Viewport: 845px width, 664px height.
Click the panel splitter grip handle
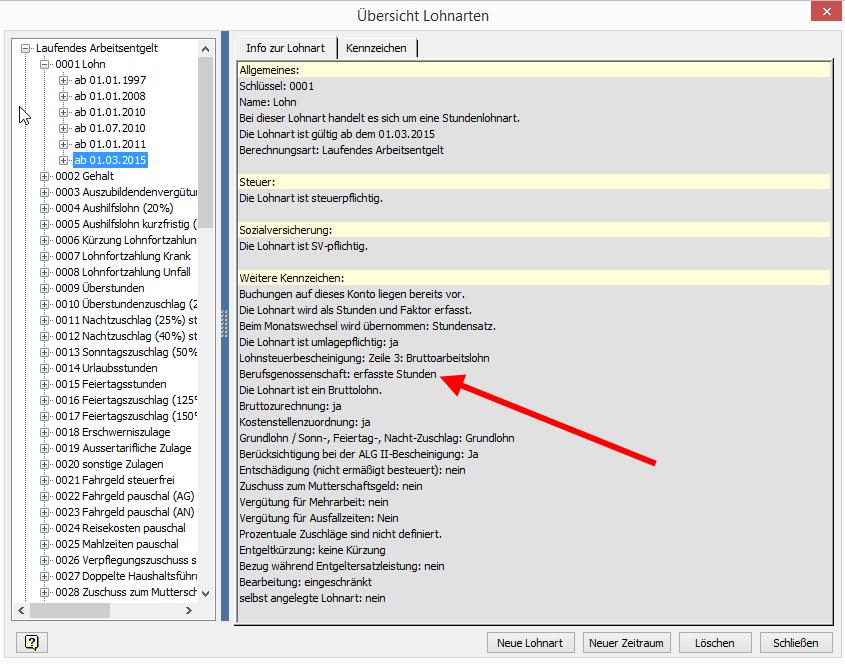pos(225,323)
